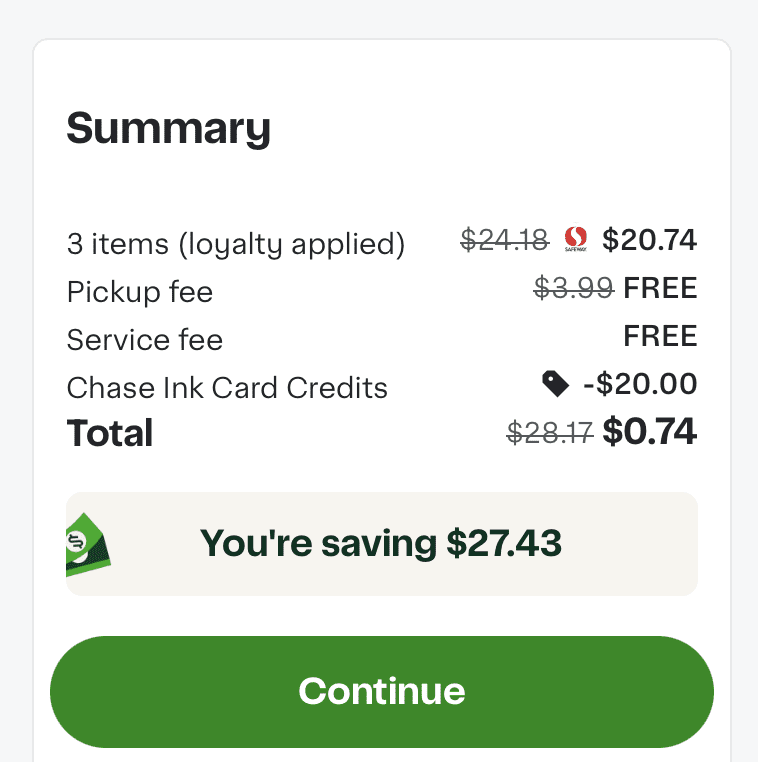Click the green cash savings icon

tap(88, 545)
